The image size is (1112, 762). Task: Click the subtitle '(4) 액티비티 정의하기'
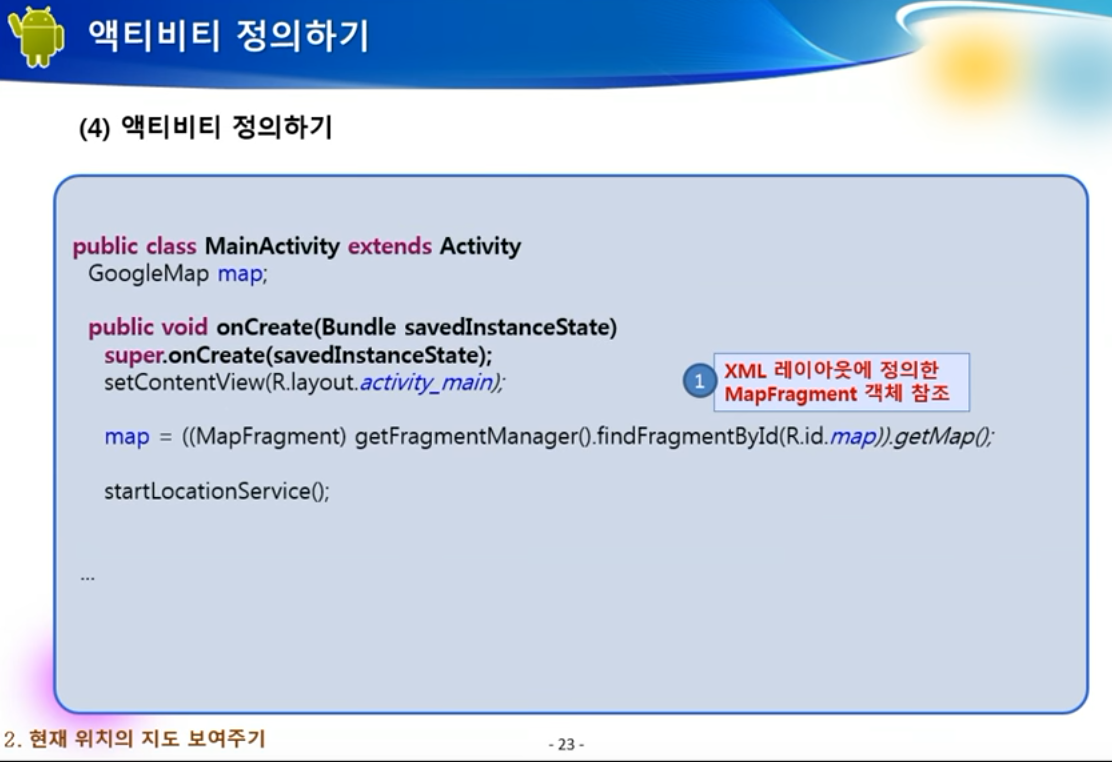tap(206, 128)
